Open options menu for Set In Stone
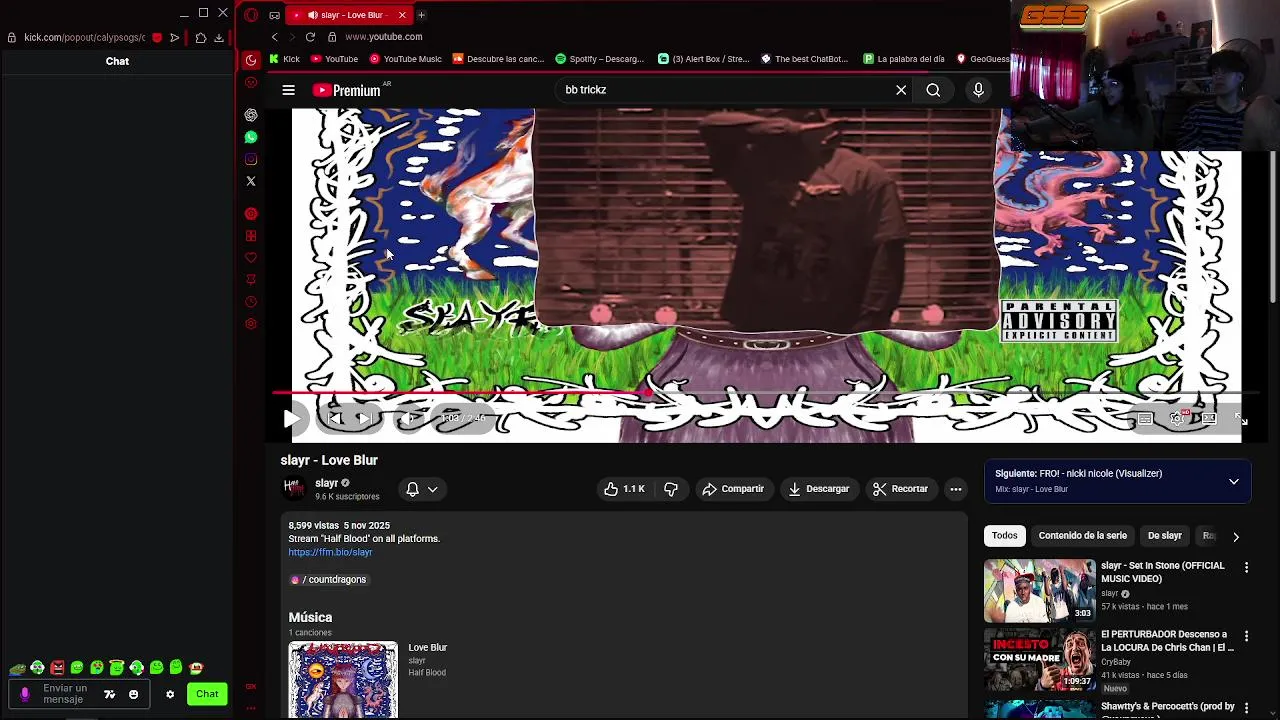 (x=1246, y=568)
